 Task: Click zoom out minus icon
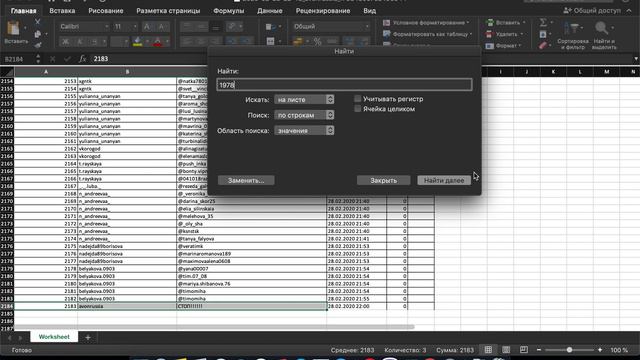point(539,350)
